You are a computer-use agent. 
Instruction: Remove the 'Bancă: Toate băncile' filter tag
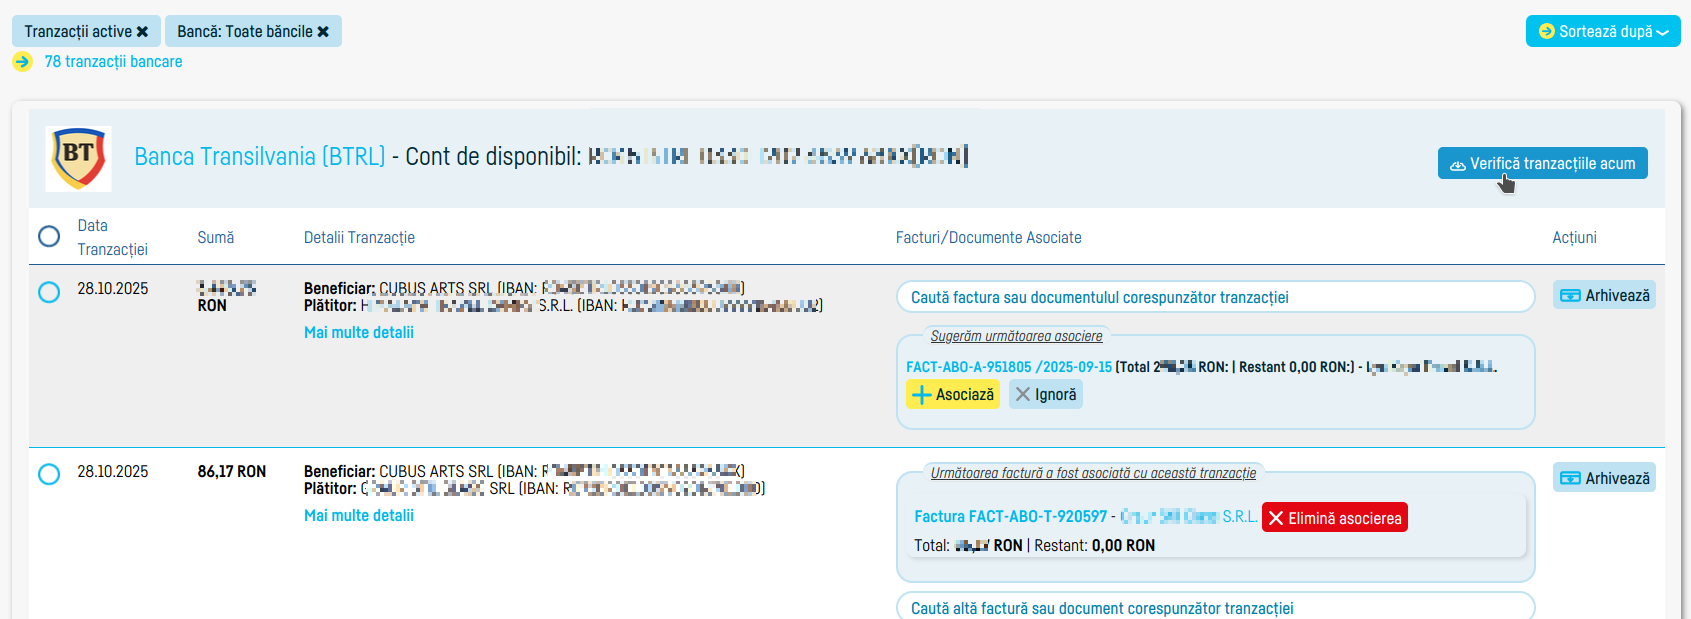point(323,32)
